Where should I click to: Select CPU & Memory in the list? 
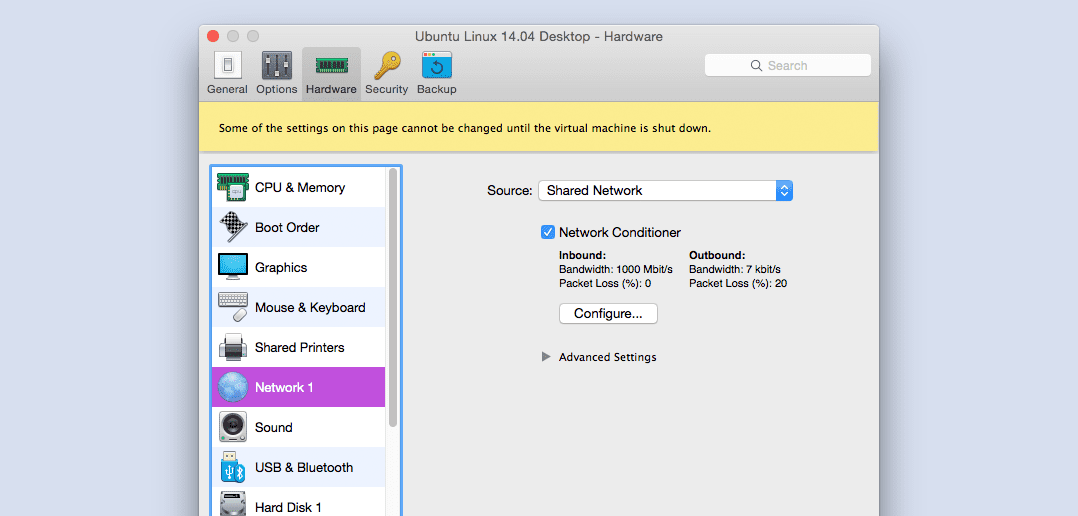[298, 187]
